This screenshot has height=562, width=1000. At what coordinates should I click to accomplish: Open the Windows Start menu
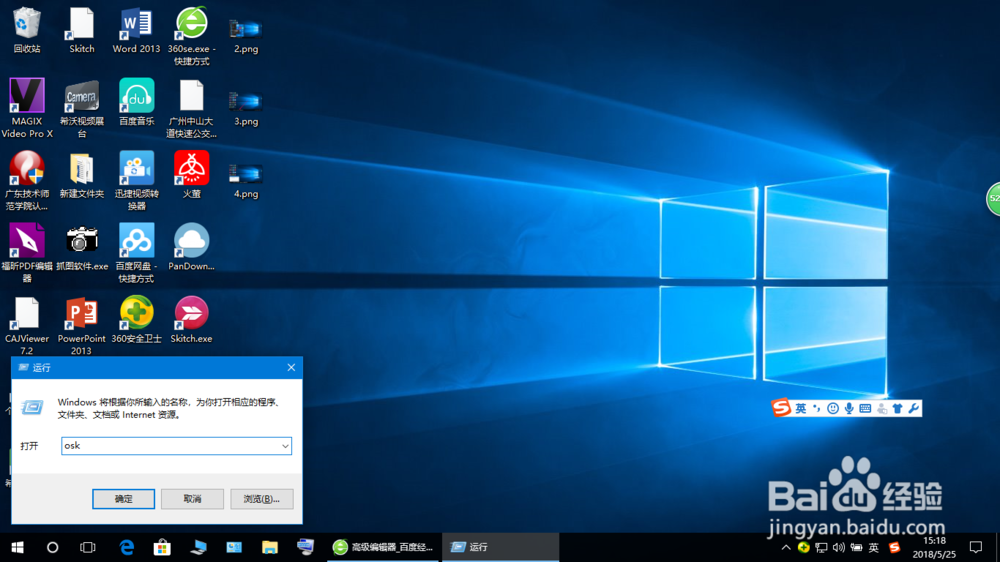[17, 547]
